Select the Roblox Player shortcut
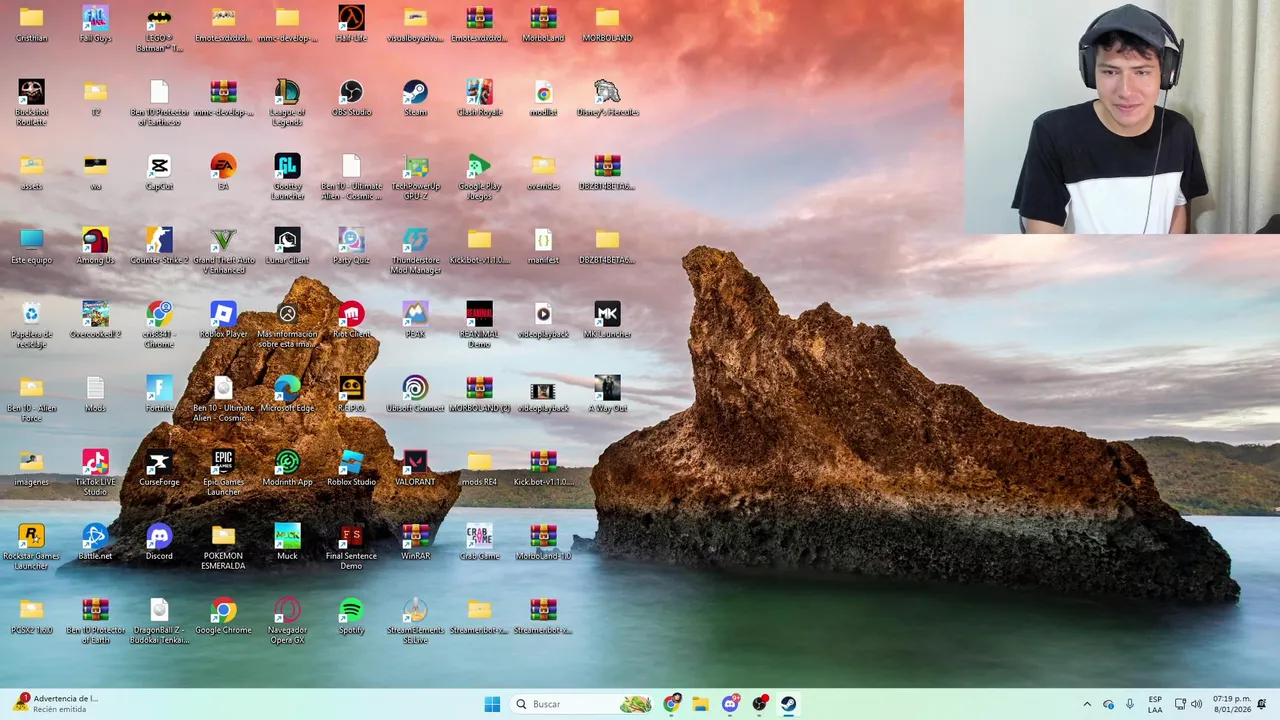Screen dimensions: 1280x720 pyautogui.click(x=223, y=321)
